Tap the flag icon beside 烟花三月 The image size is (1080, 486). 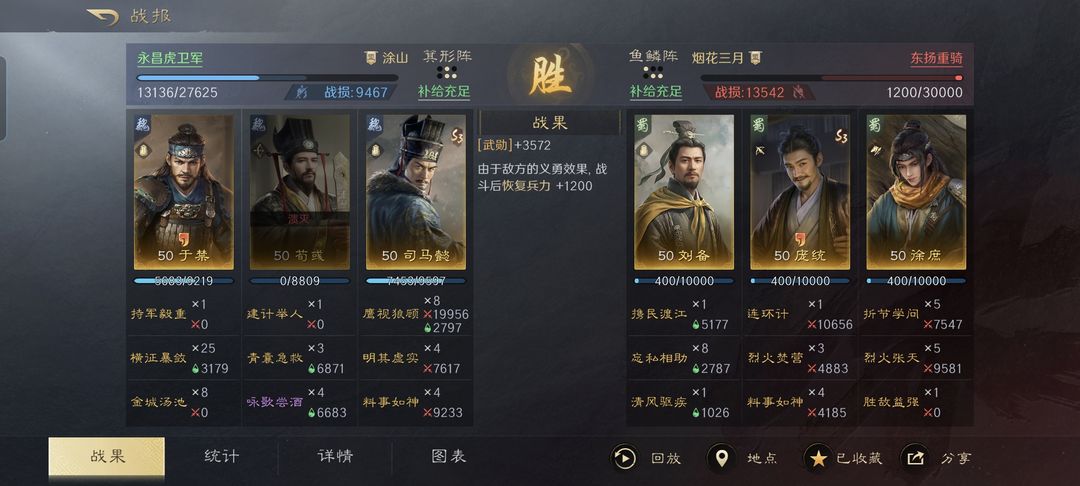click(755, 58)
